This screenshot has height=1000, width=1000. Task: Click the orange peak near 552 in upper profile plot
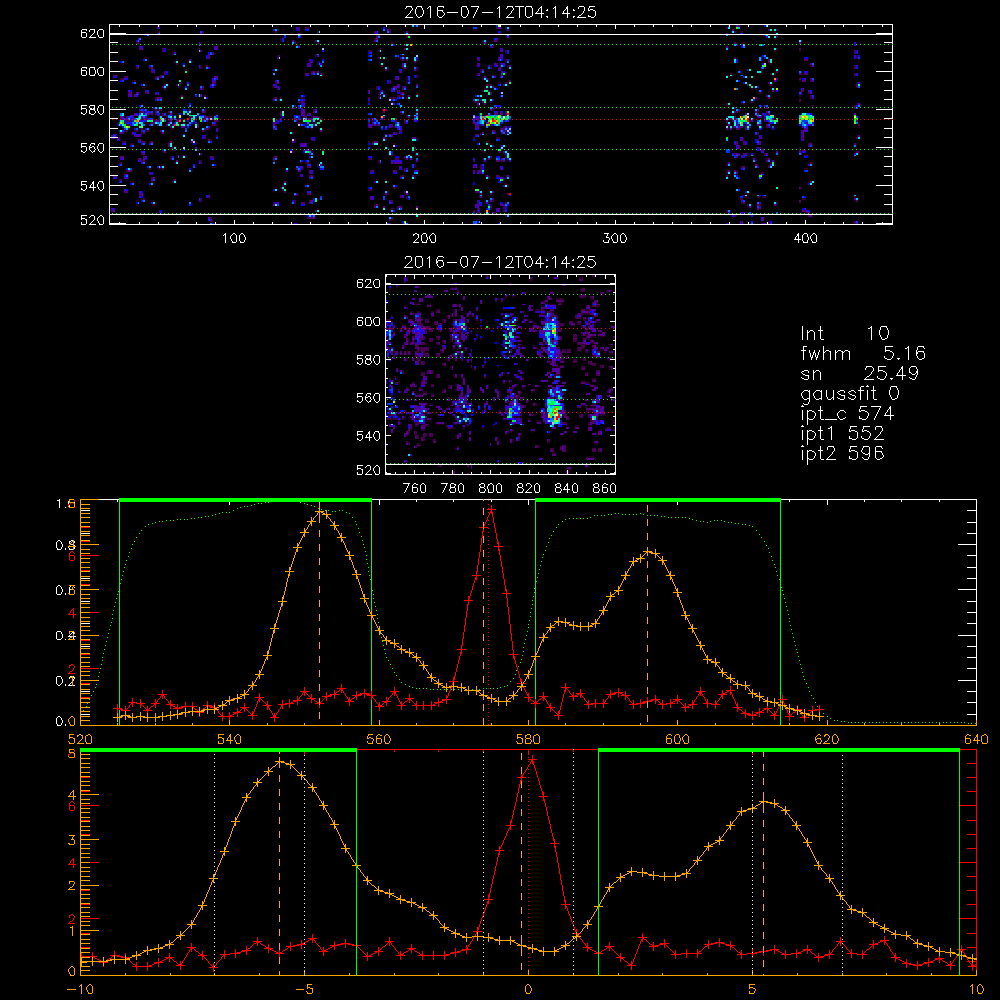[x=320, y=511]
